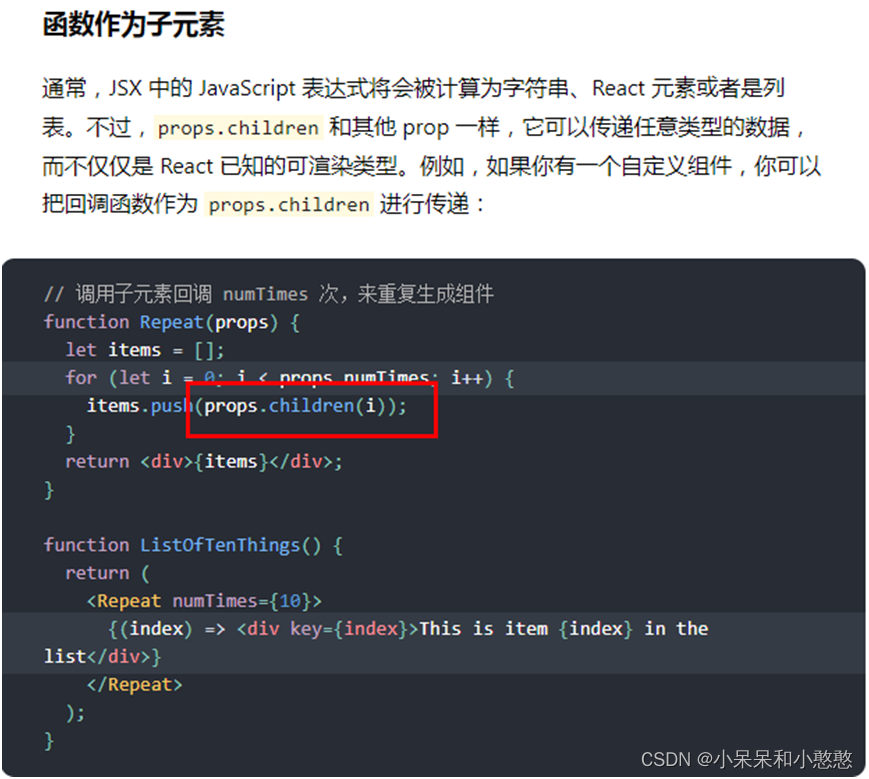Click the function Repeat(props) declaration line

pos(170,321)
